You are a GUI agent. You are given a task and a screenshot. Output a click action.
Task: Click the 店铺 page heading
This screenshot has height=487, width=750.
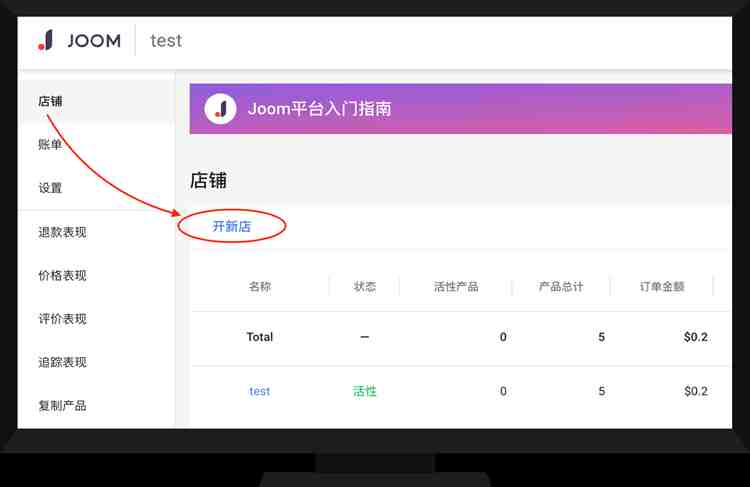(x=209, y=181)
